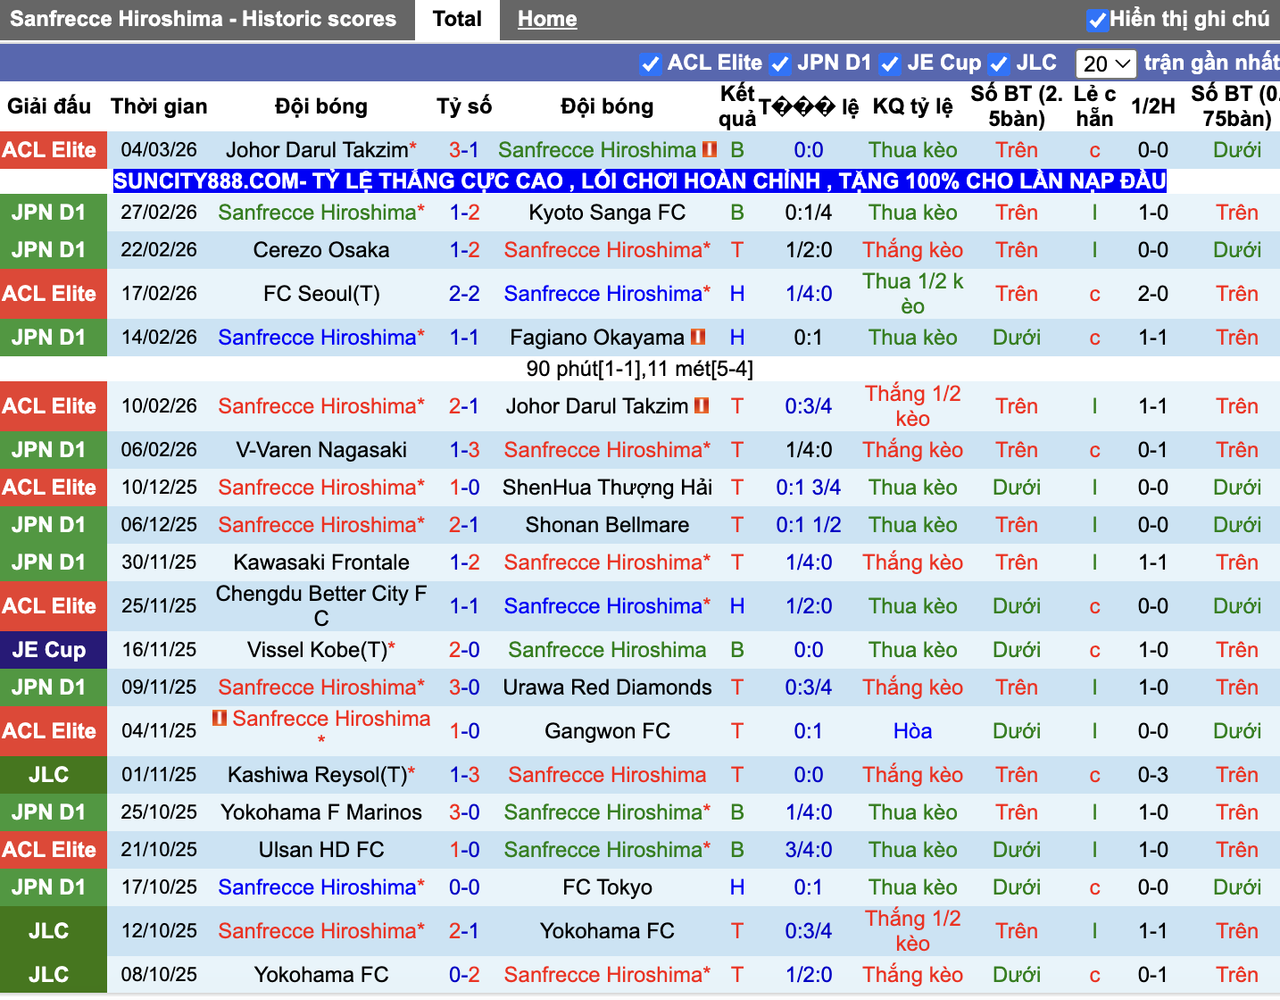Switch to the Total tab
This screenshot has width=1280, height=1000.
coord(457,19)
